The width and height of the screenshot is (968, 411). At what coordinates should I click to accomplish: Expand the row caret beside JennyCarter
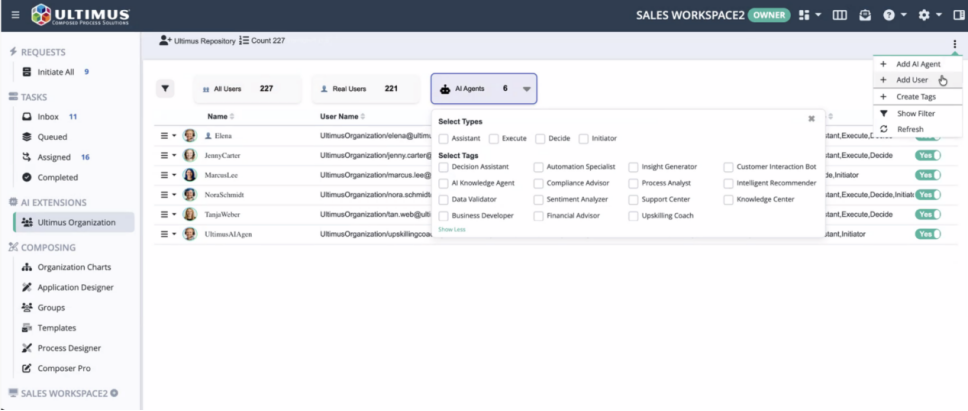tap(174, 155)
